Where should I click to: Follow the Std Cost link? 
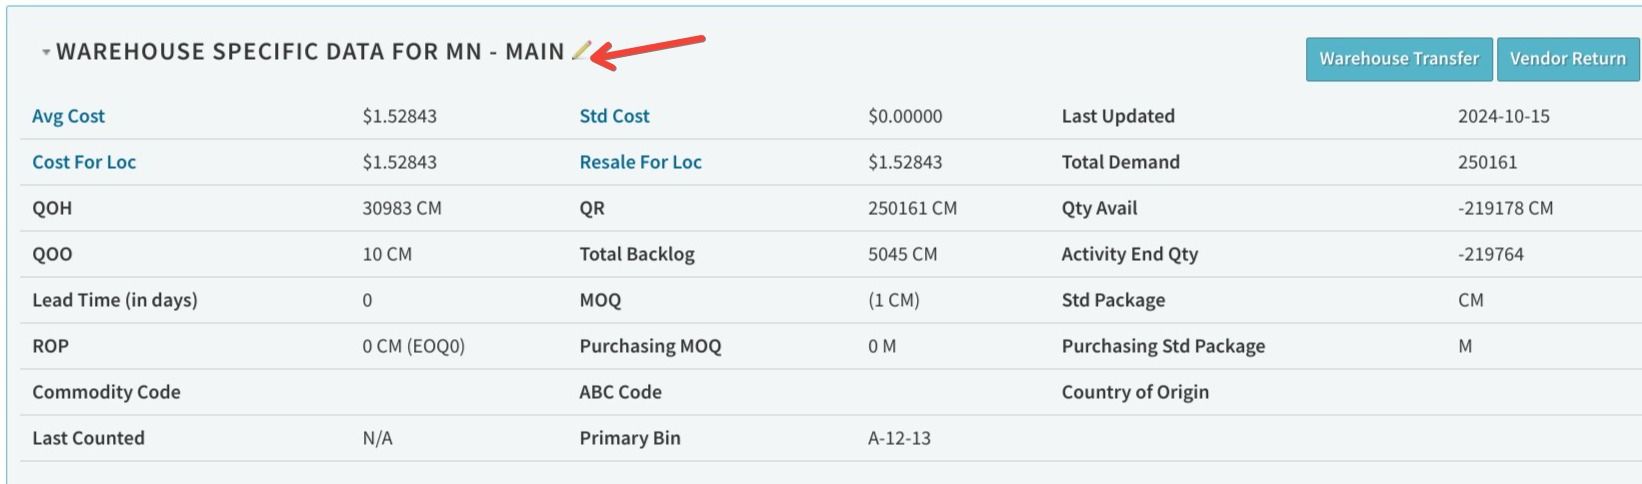[x=614, y=116]
